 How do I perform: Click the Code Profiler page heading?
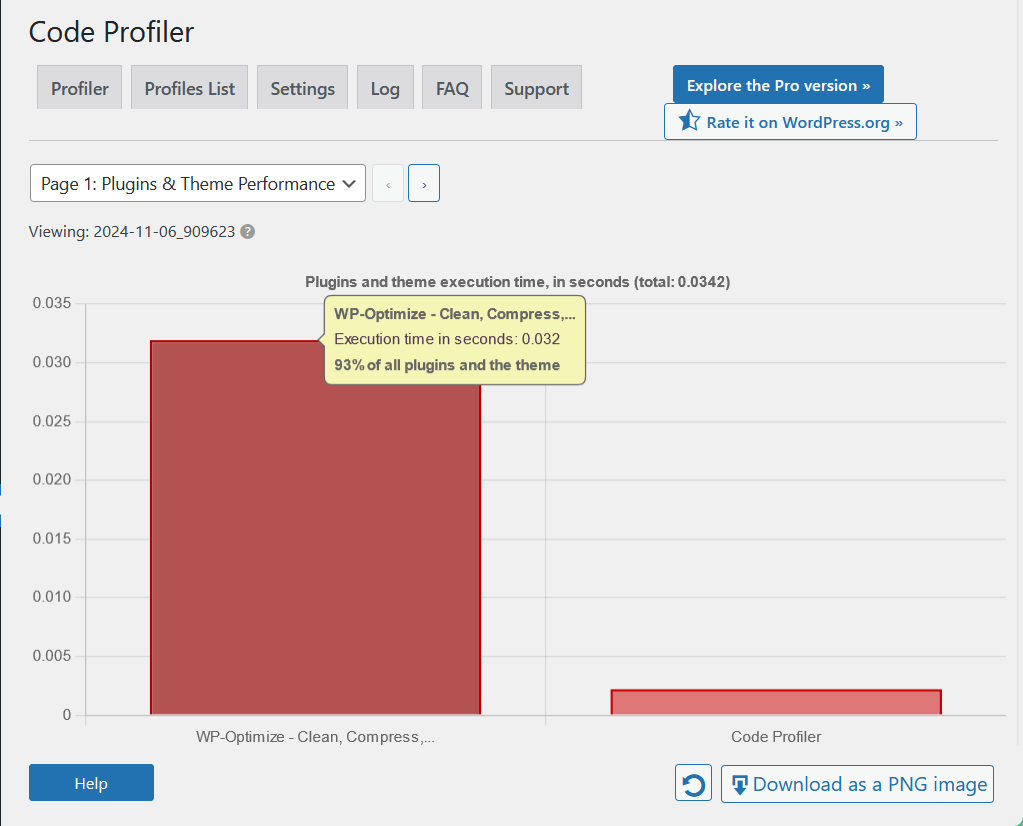coord(112,32)
